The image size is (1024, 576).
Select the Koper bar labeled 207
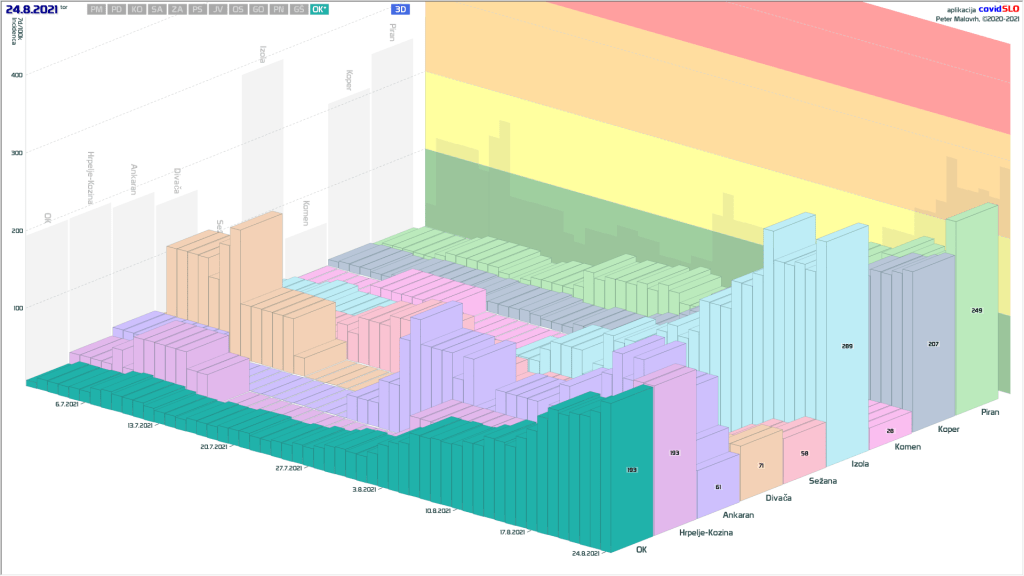click(933, 344)
